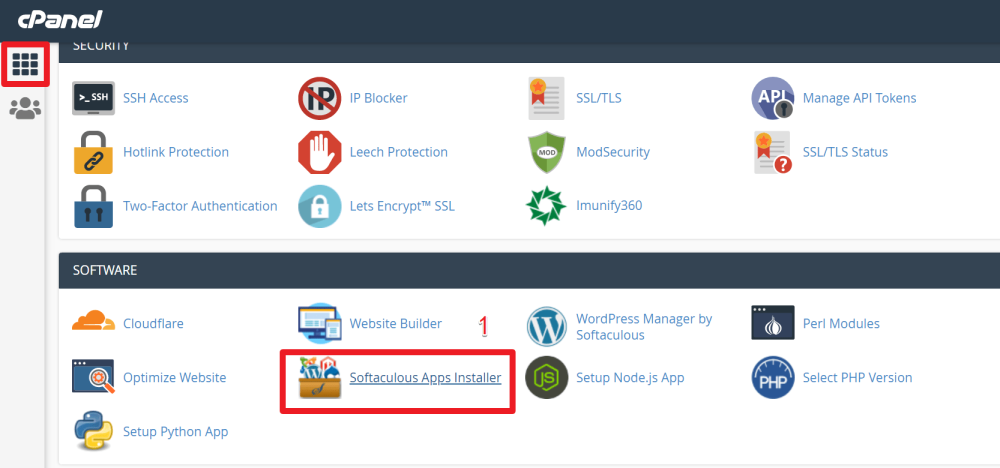The height and width of the screenshot is (468, 1000).
Task: Click the Lets Encrypt SSL icon
Action: point(320,207)
